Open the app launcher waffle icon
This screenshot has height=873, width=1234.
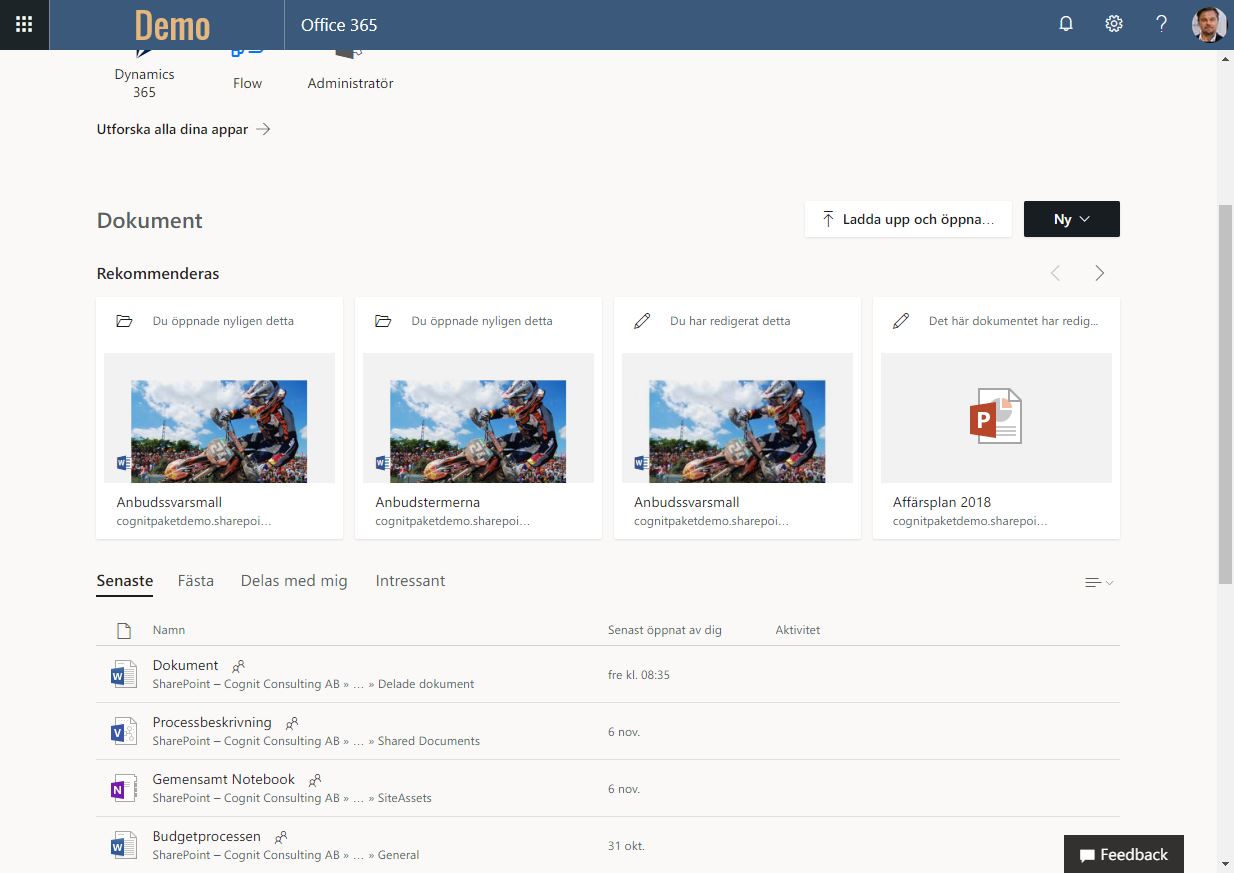pyautogui.click(x=24, y=25)
